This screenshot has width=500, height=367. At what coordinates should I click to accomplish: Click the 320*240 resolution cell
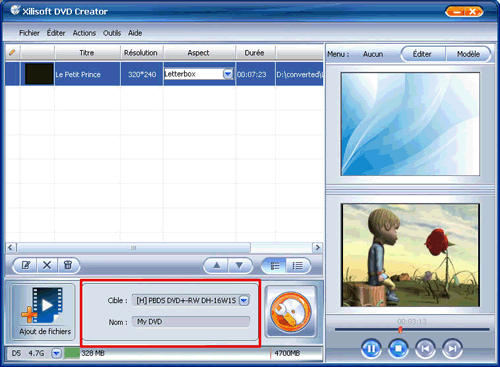coord(142,74)
